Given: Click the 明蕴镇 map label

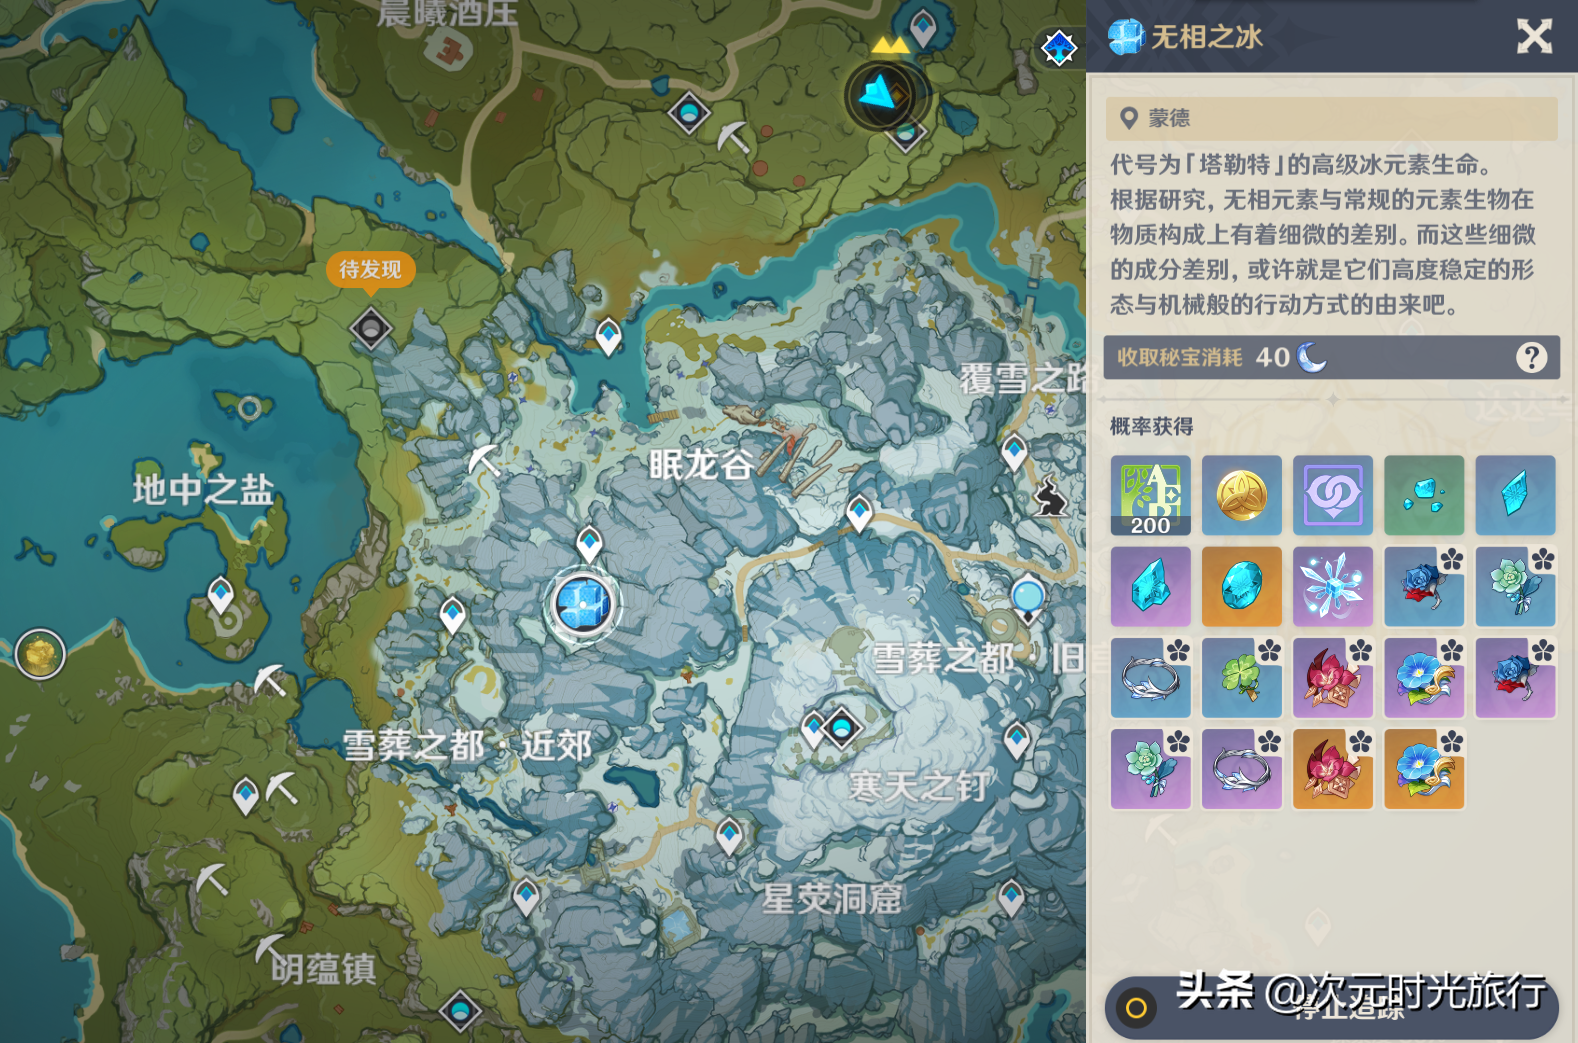Looking at the screenshot, I should [x=324, y=969].
